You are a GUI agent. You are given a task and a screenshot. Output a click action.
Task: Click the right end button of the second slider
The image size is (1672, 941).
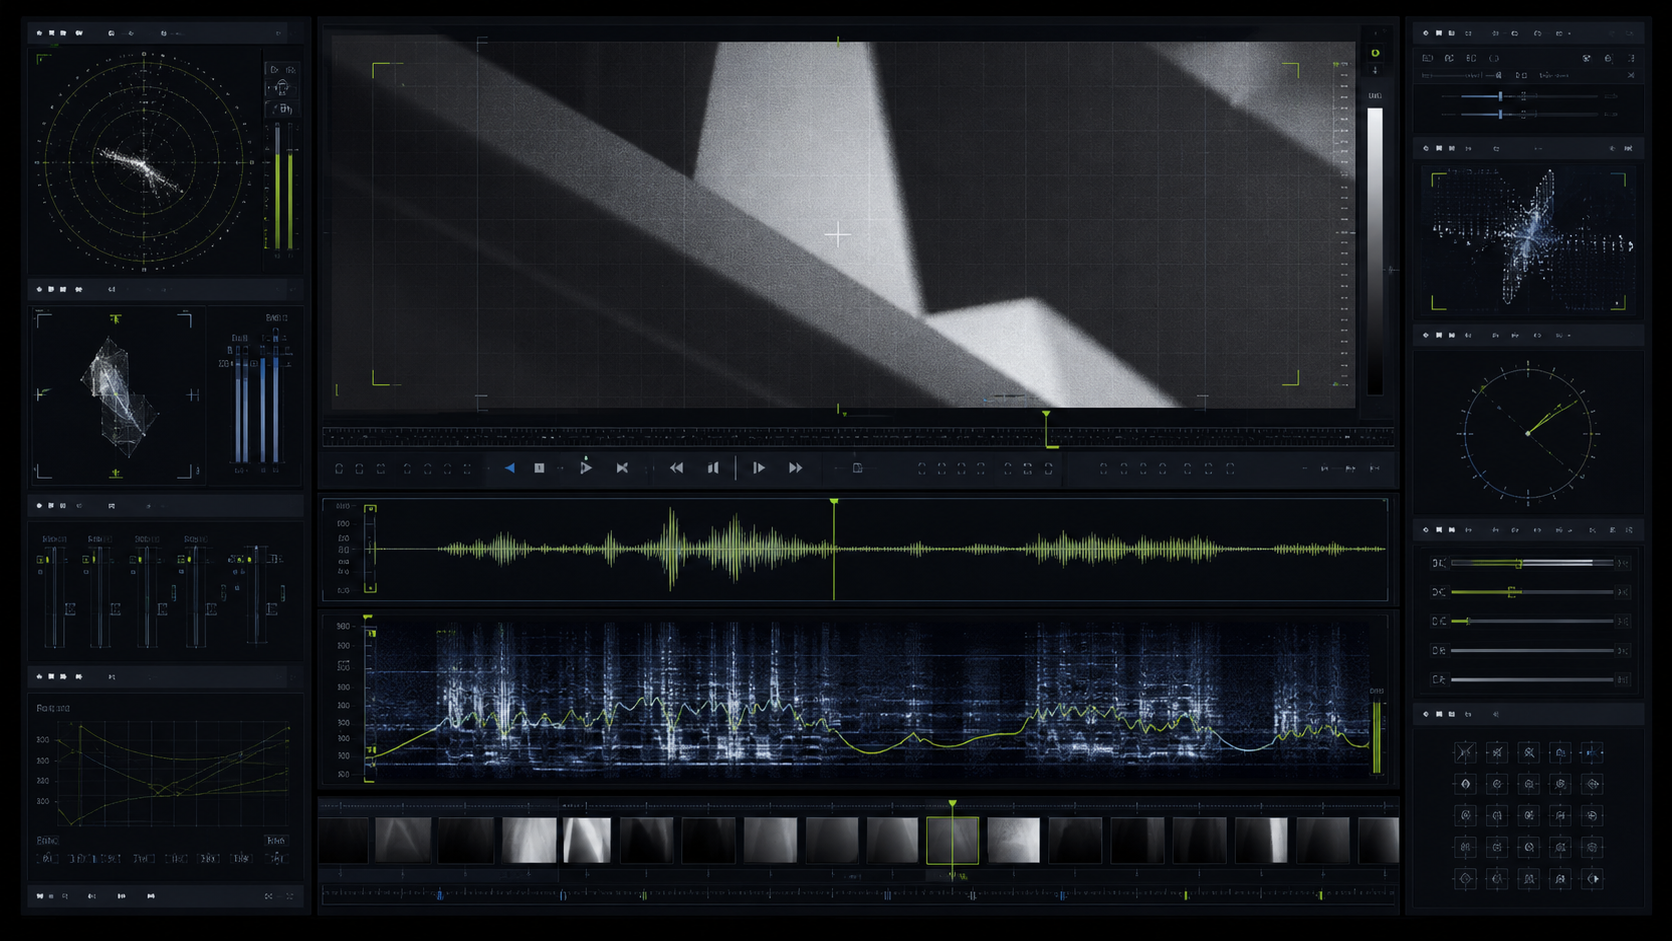tap(1623, 592)
